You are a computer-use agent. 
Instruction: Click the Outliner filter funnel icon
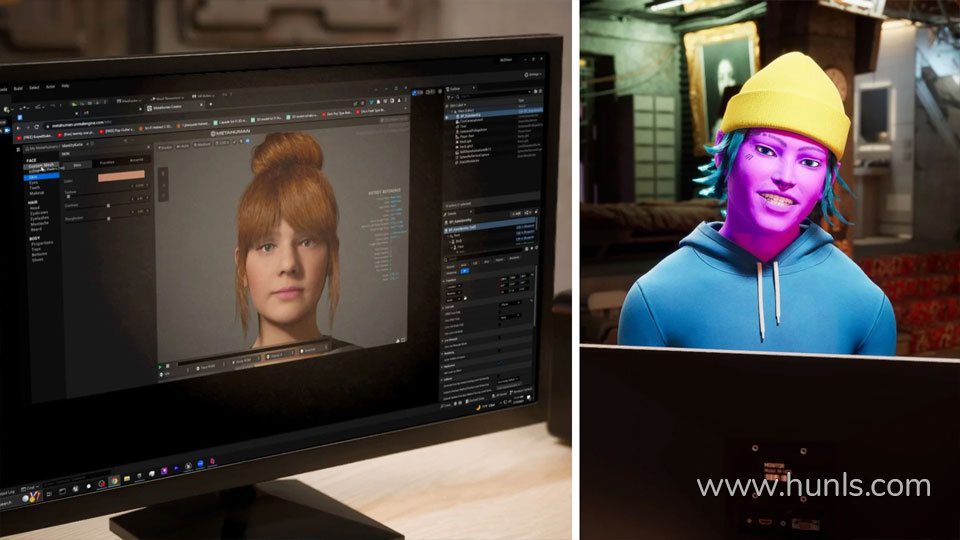point(450,97)
